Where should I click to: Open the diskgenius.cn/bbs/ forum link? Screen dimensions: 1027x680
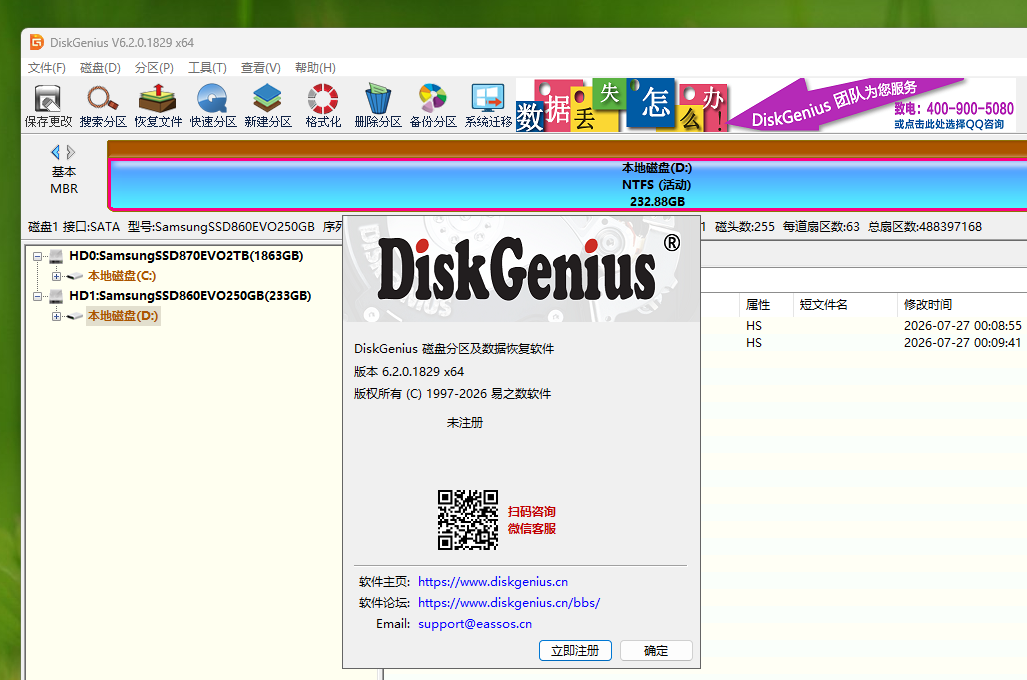(509, 603)
